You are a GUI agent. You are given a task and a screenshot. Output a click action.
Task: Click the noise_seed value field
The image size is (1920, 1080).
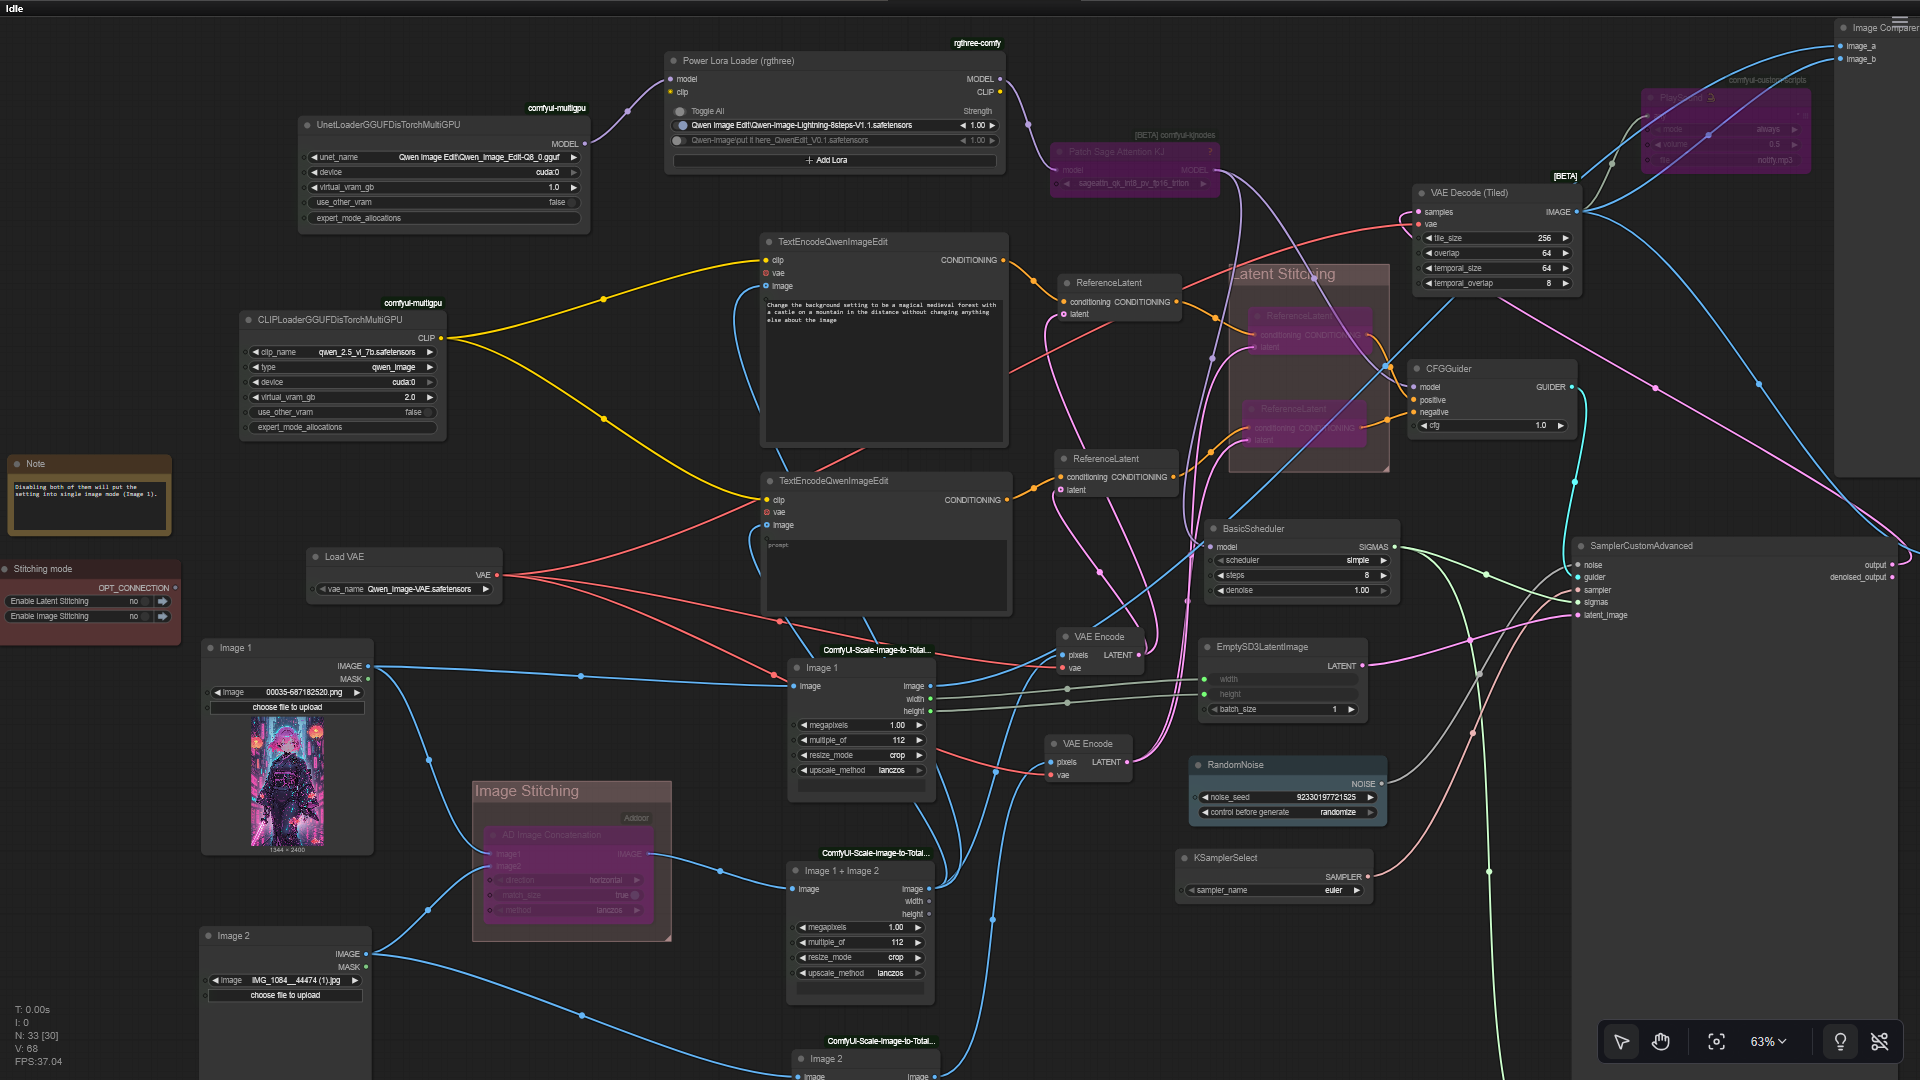pos(1288,797)
